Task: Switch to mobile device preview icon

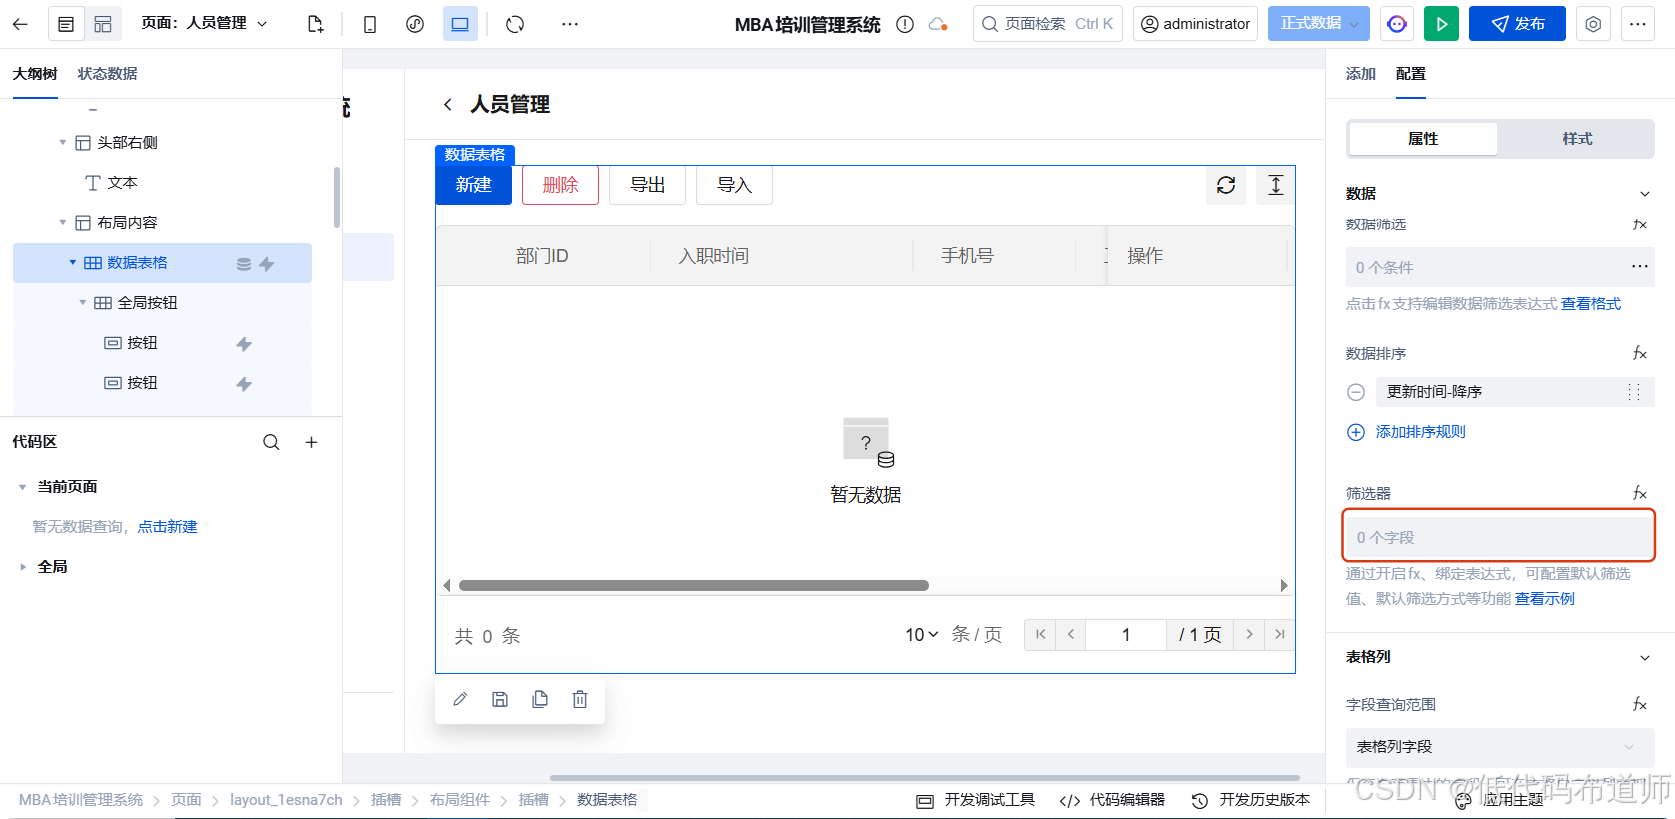Action: pyautogui.click(x=370, y=24)
